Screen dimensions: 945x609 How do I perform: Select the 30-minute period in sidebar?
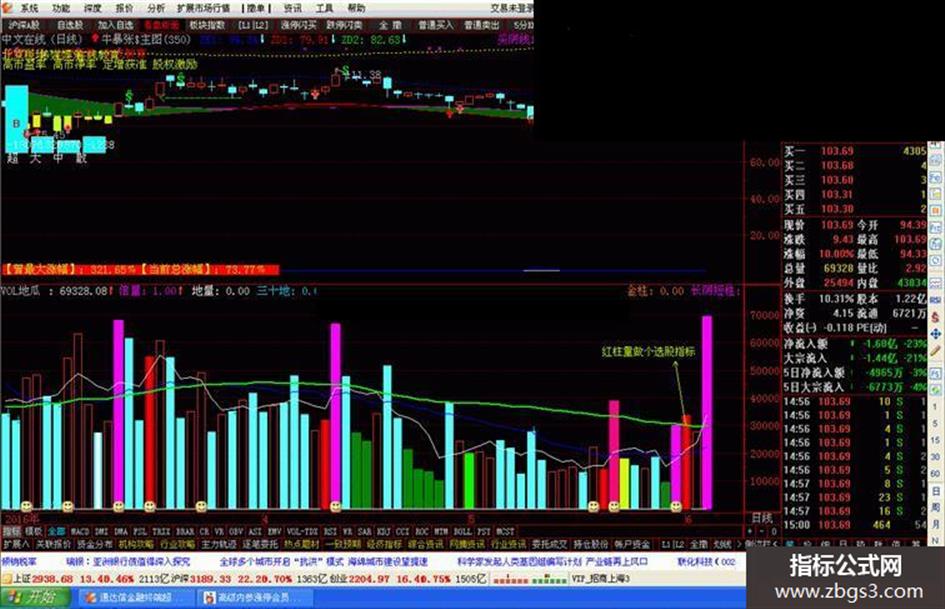[x=935, y=457]
